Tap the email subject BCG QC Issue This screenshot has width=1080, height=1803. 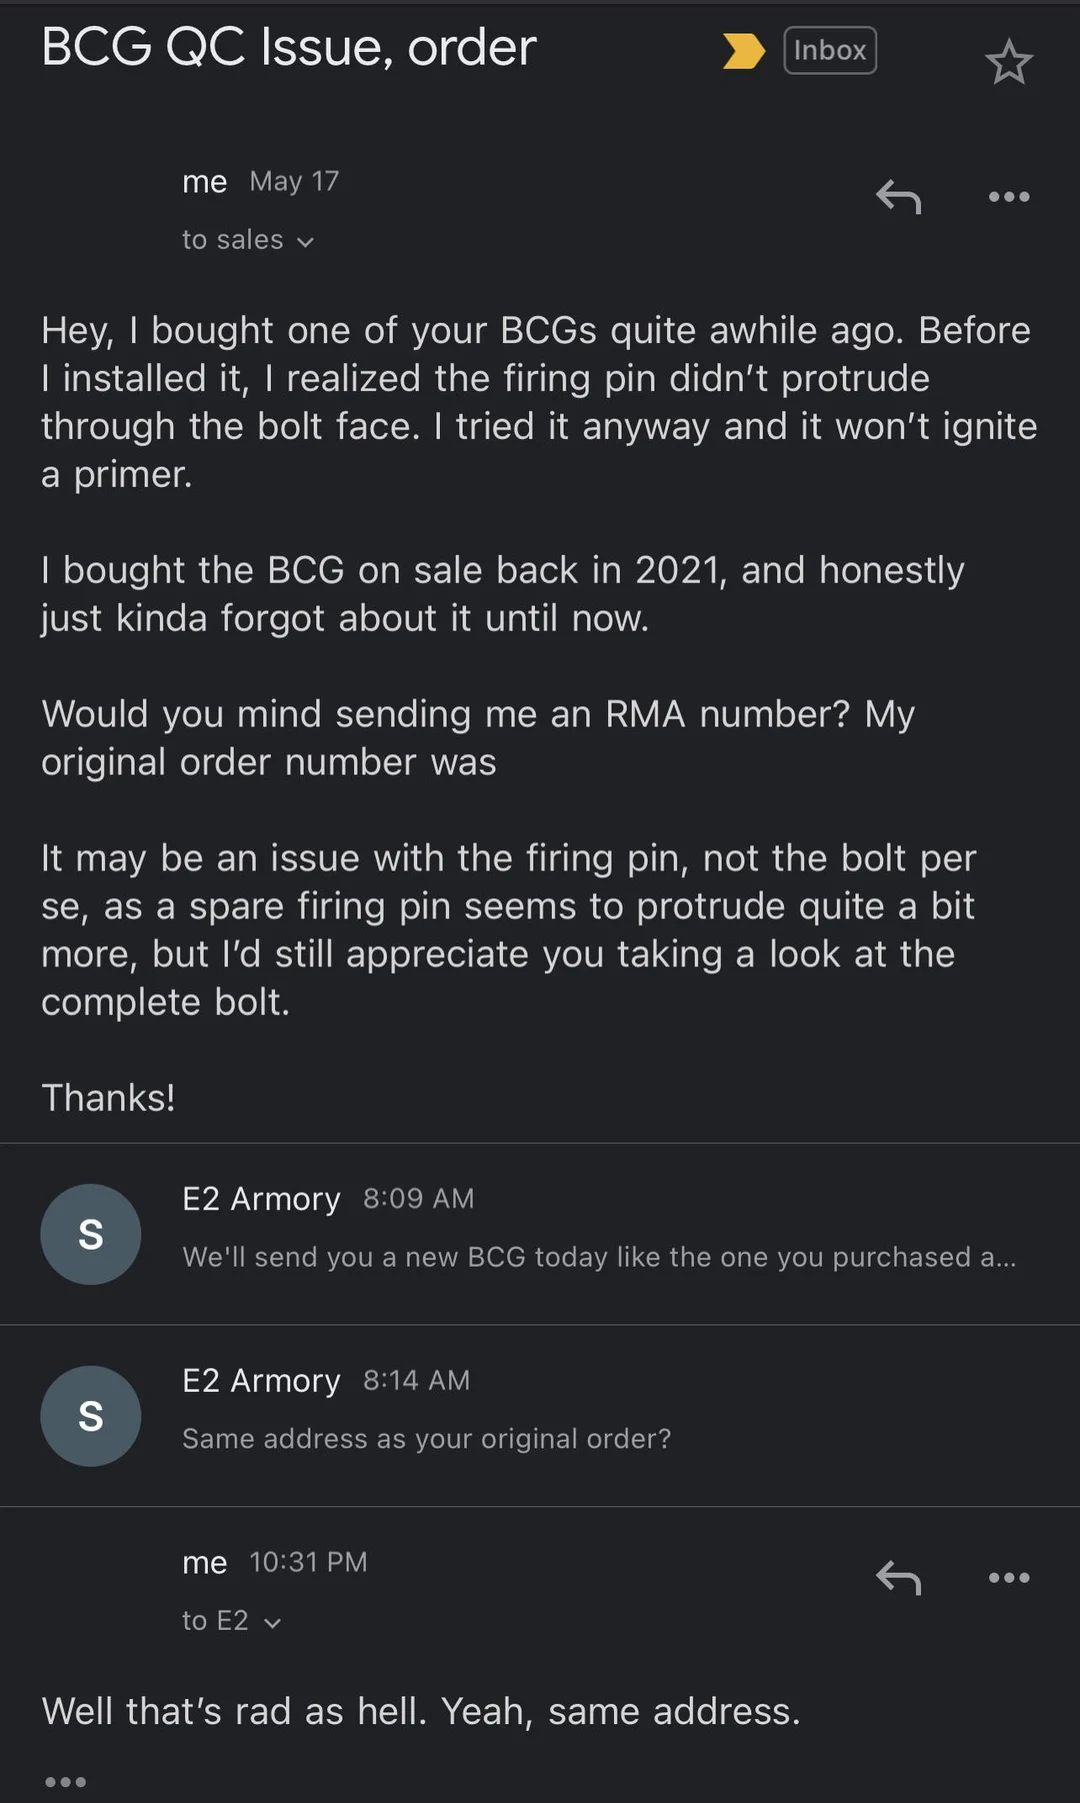(287, 46)
